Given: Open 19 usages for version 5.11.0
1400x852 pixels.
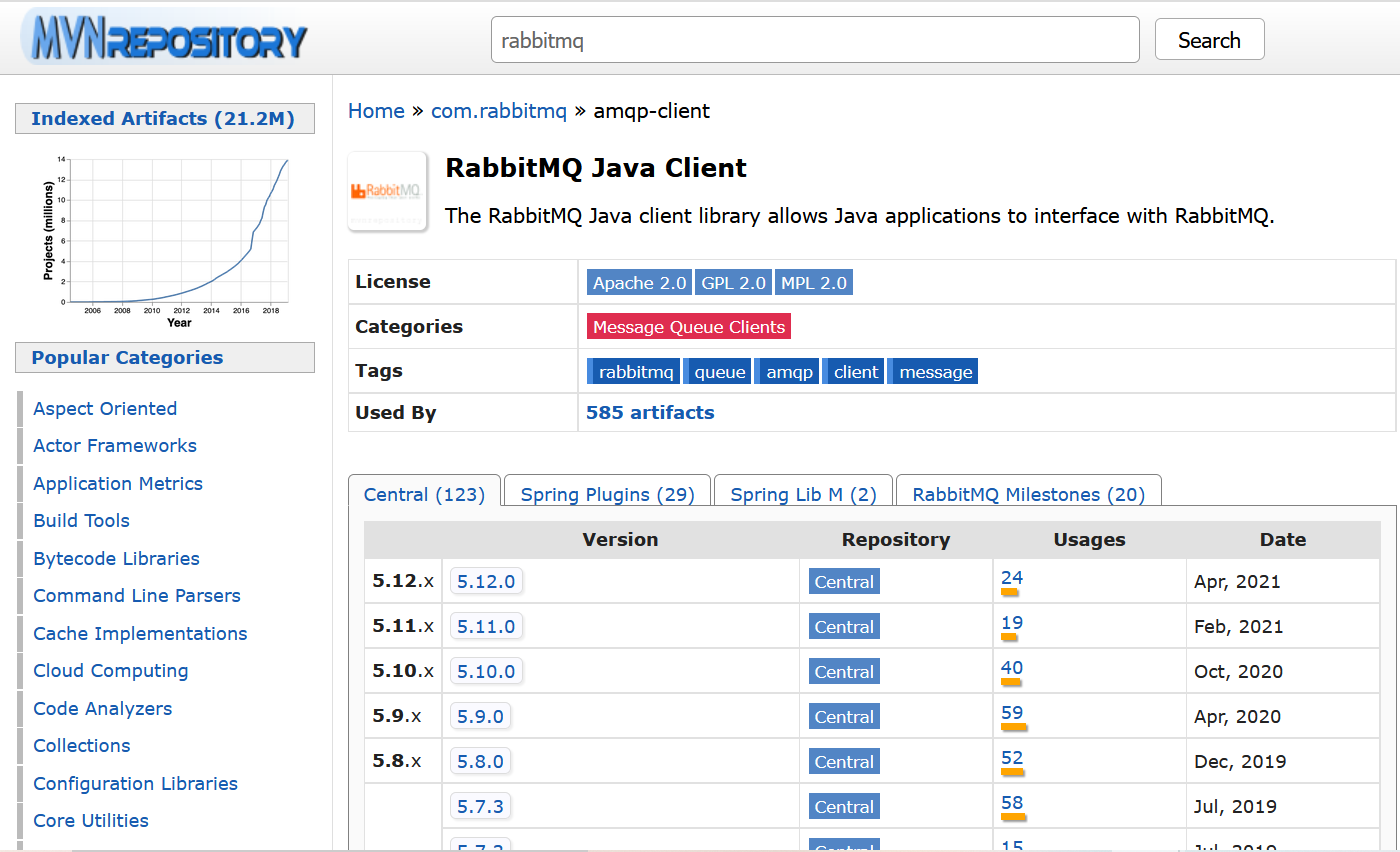Looking at the screenshot, I should [1012, 623].
